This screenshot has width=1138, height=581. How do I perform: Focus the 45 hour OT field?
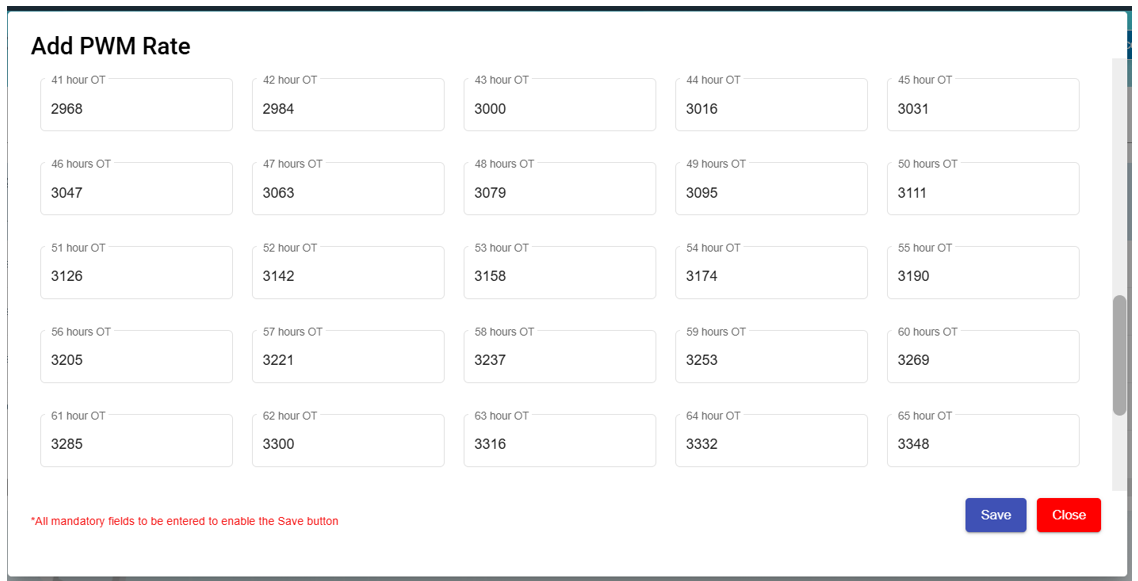(982, 108)
